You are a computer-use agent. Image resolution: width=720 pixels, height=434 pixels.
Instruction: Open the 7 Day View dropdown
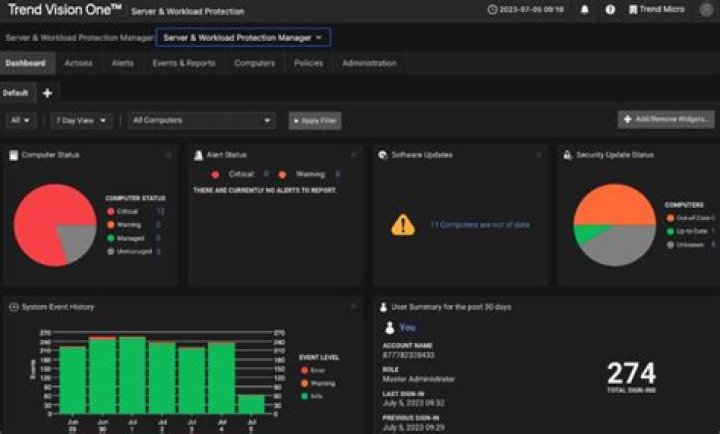[x=81, y=120]
